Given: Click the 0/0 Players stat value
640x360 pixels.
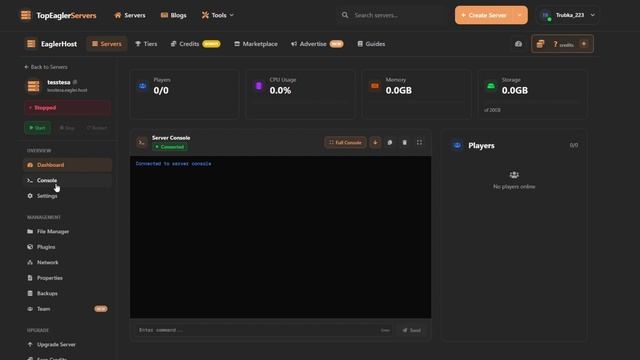Looking at the screenshot, I should (161, 91).
